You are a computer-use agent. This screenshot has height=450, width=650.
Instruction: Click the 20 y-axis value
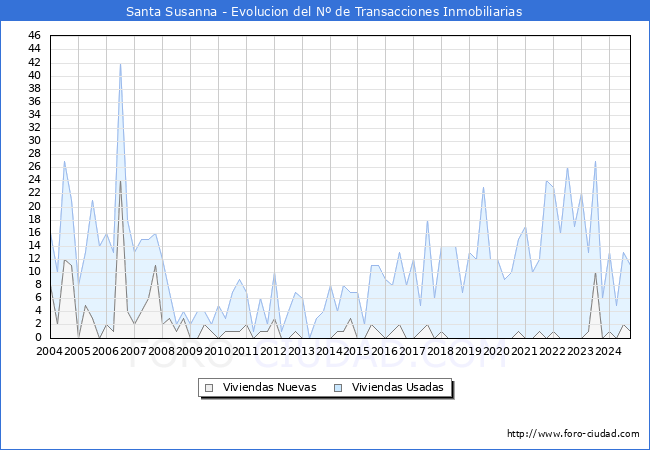[34, 206]
